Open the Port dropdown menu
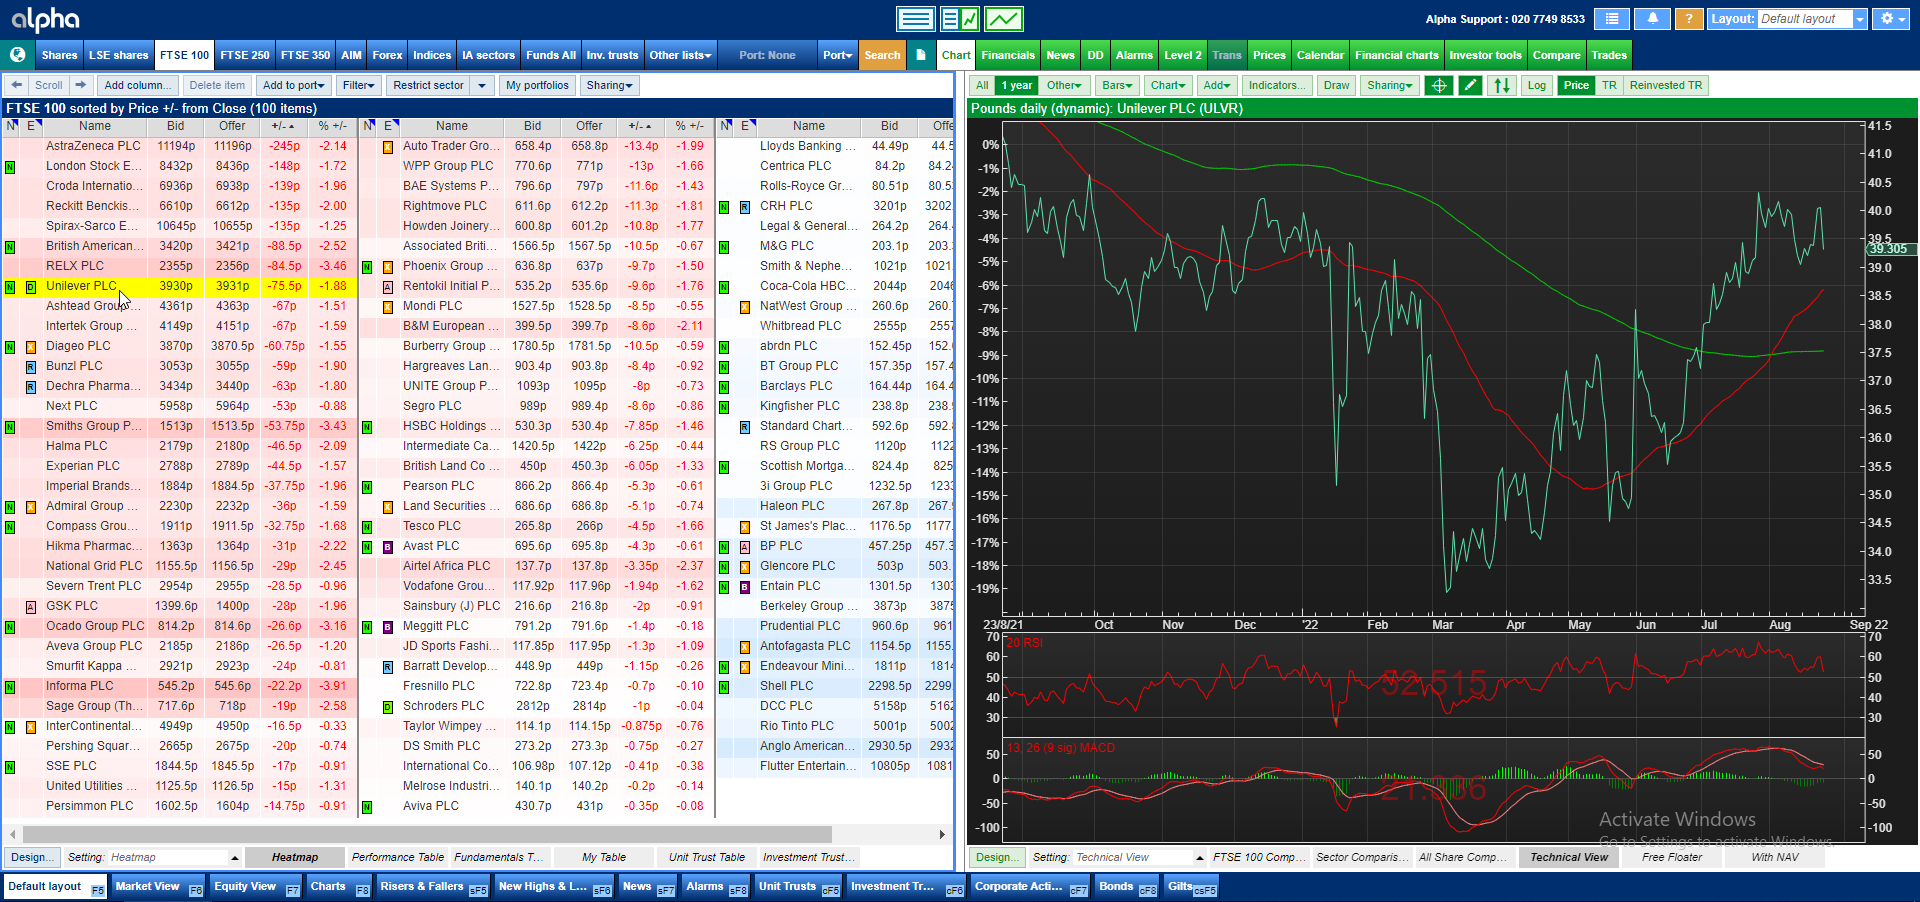Screen dimensions: 1920x902 pyautogui.click(x=837, y=55)
